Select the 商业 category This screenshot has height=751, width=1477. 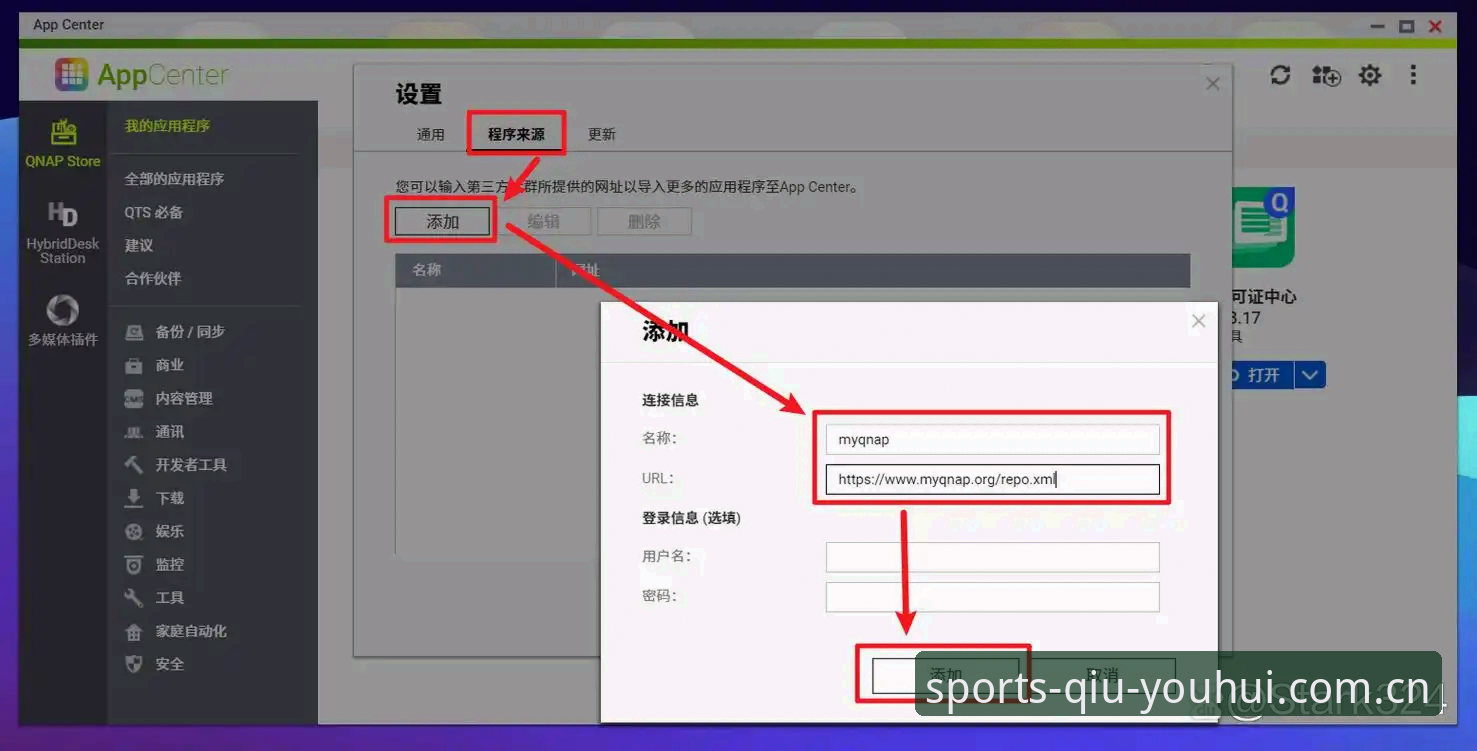click(x=155, y=365)
